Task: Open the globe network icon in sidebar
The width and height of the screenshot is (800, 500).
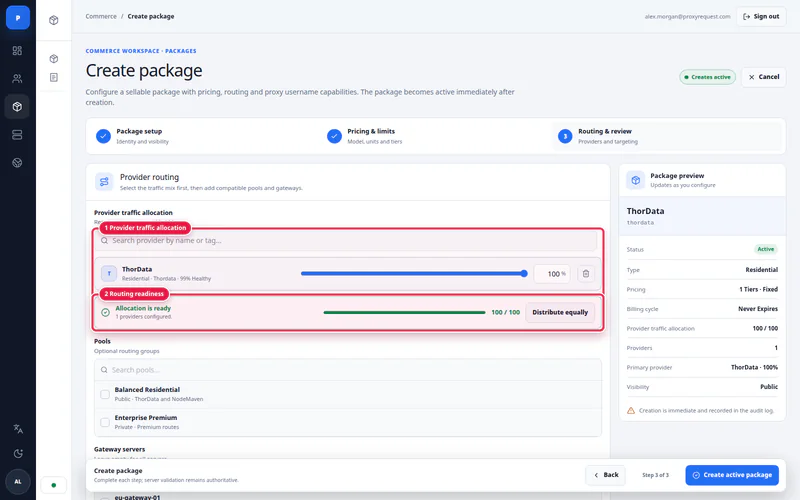Action: click(17, 163)
